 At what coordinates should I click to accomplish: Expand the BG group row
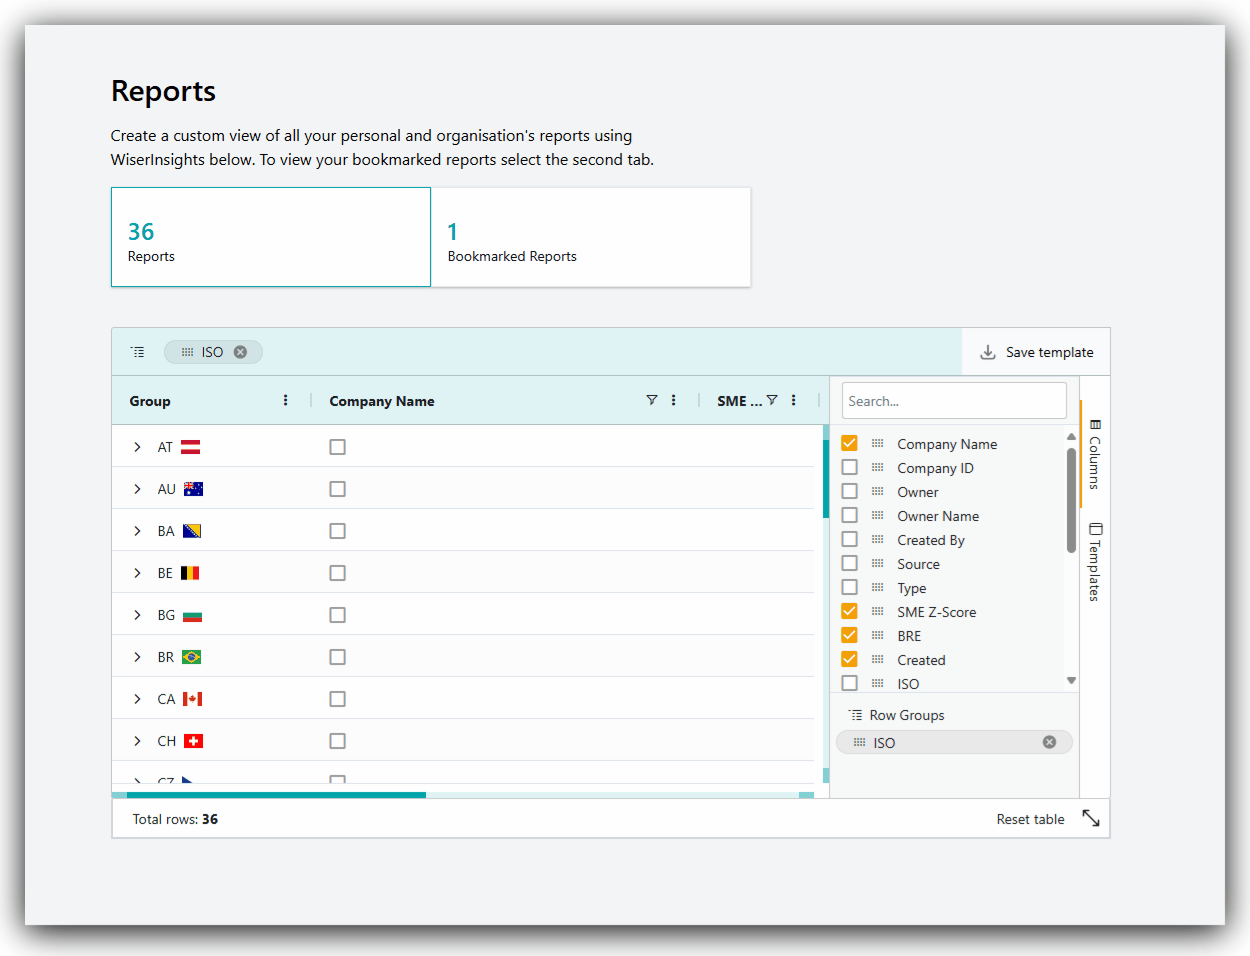click(x=137, y=615)
